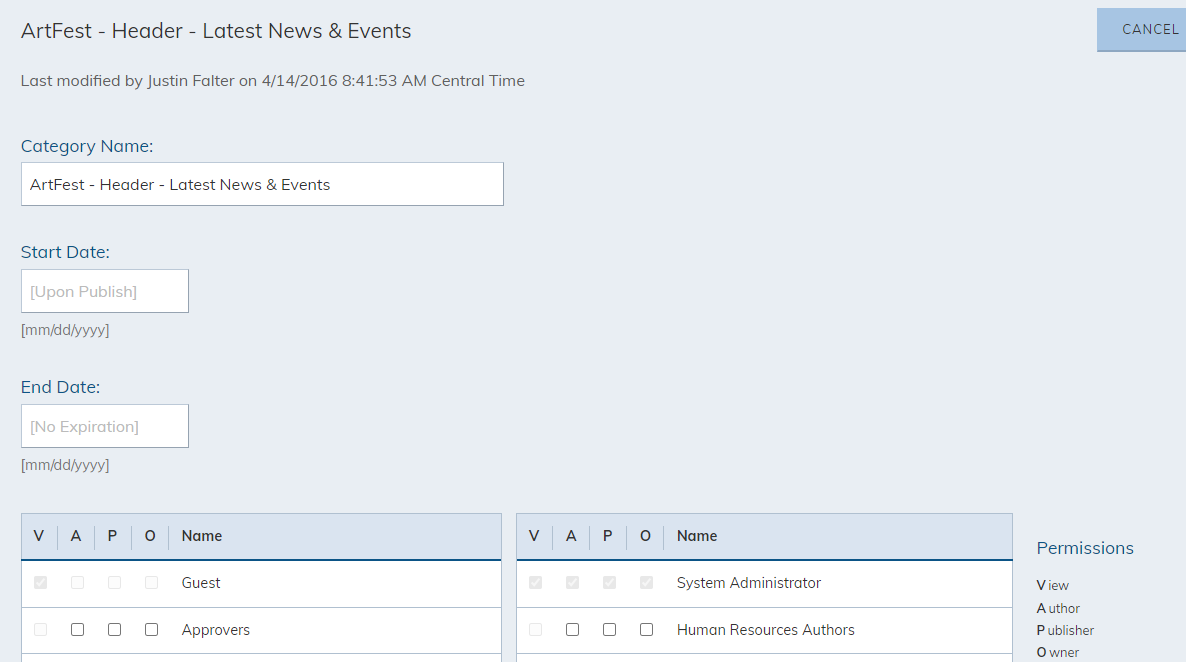Image resolution: width=1186 pixels, height=662 pixels.
Task: Toggle Owner checkbox for System Administrator
Action: pos(647,583)
